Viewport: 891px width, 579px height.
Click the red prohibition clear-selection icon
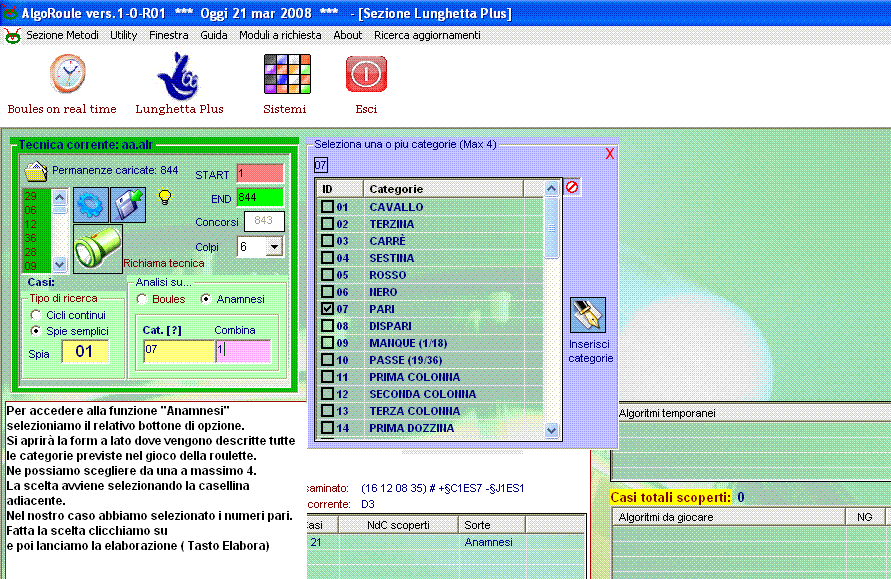point(572,187)
